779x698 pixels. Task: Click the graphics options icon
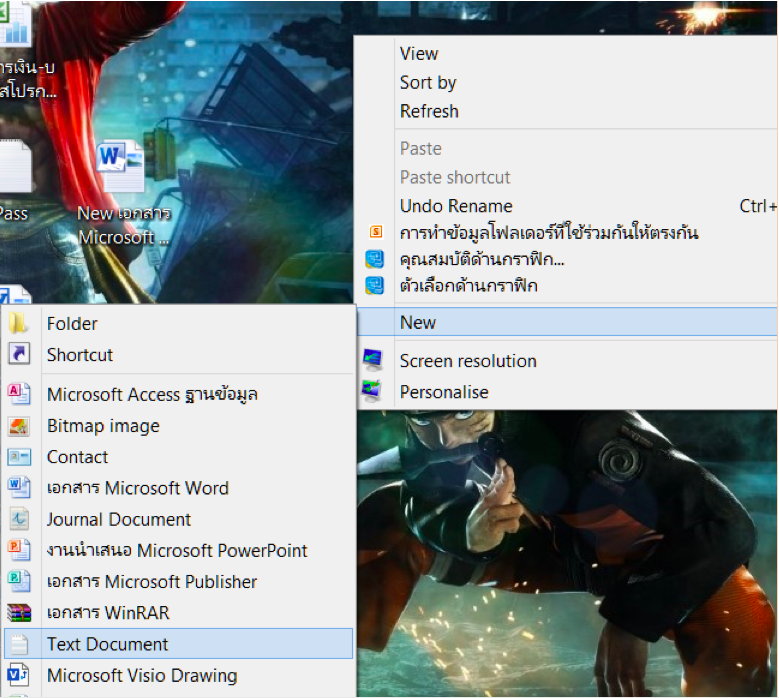coord(375,286)
